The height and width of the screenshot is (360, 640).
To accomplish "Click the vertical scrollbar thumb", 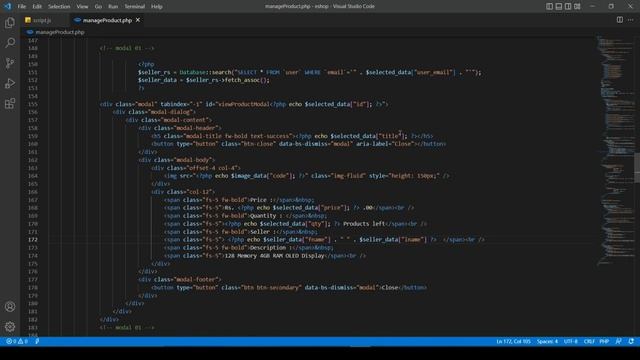I will pos(637,168).
